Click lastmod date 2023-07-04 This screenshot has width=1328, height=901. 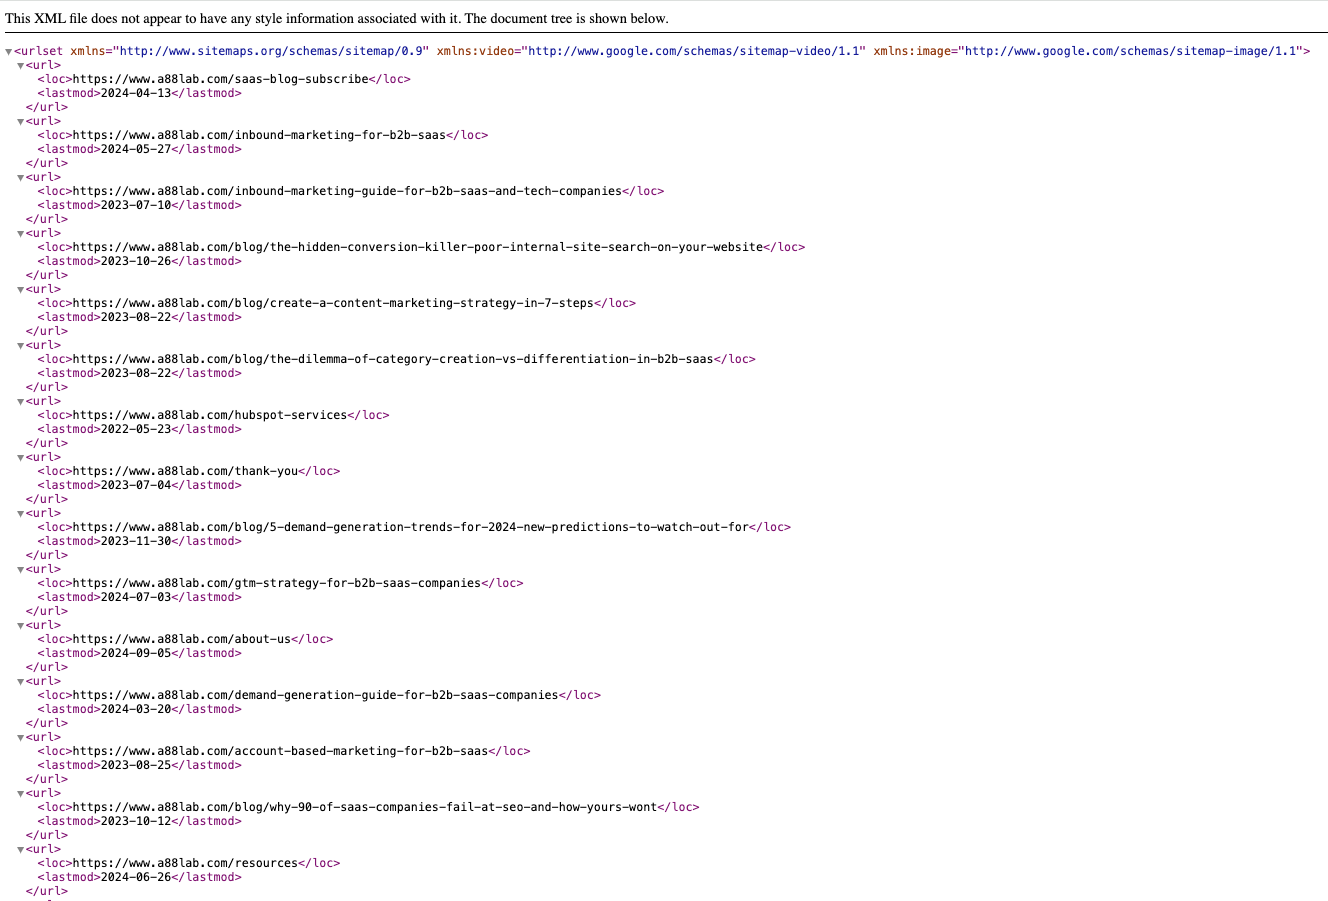pyautogui.click(x=135, y=485)
